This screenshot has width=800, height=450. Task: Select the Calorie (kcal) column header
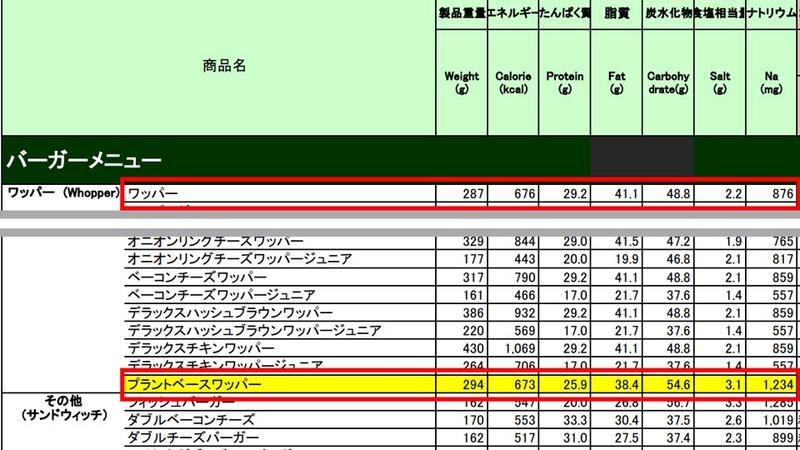pyautogui.click(x=513, y=83)
